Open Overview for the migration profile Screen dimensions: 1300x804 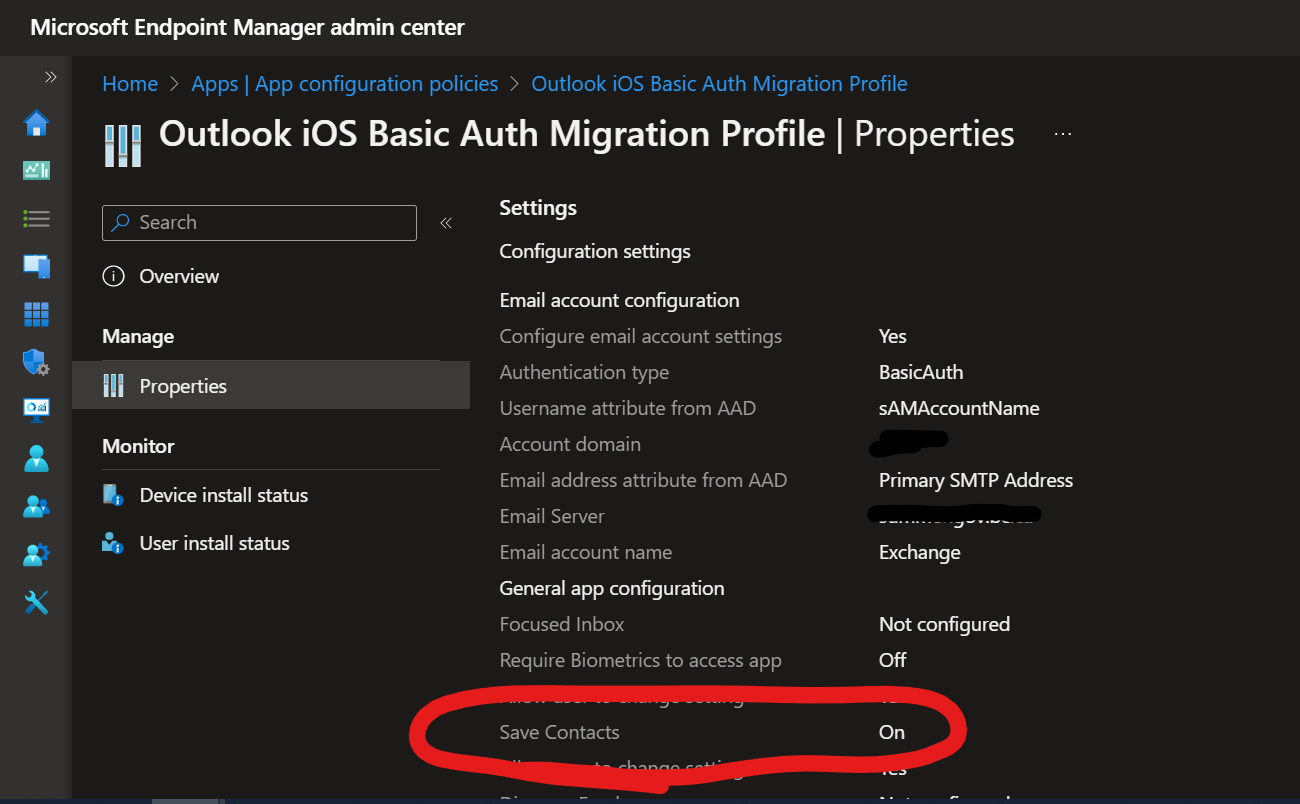point(179,276)
